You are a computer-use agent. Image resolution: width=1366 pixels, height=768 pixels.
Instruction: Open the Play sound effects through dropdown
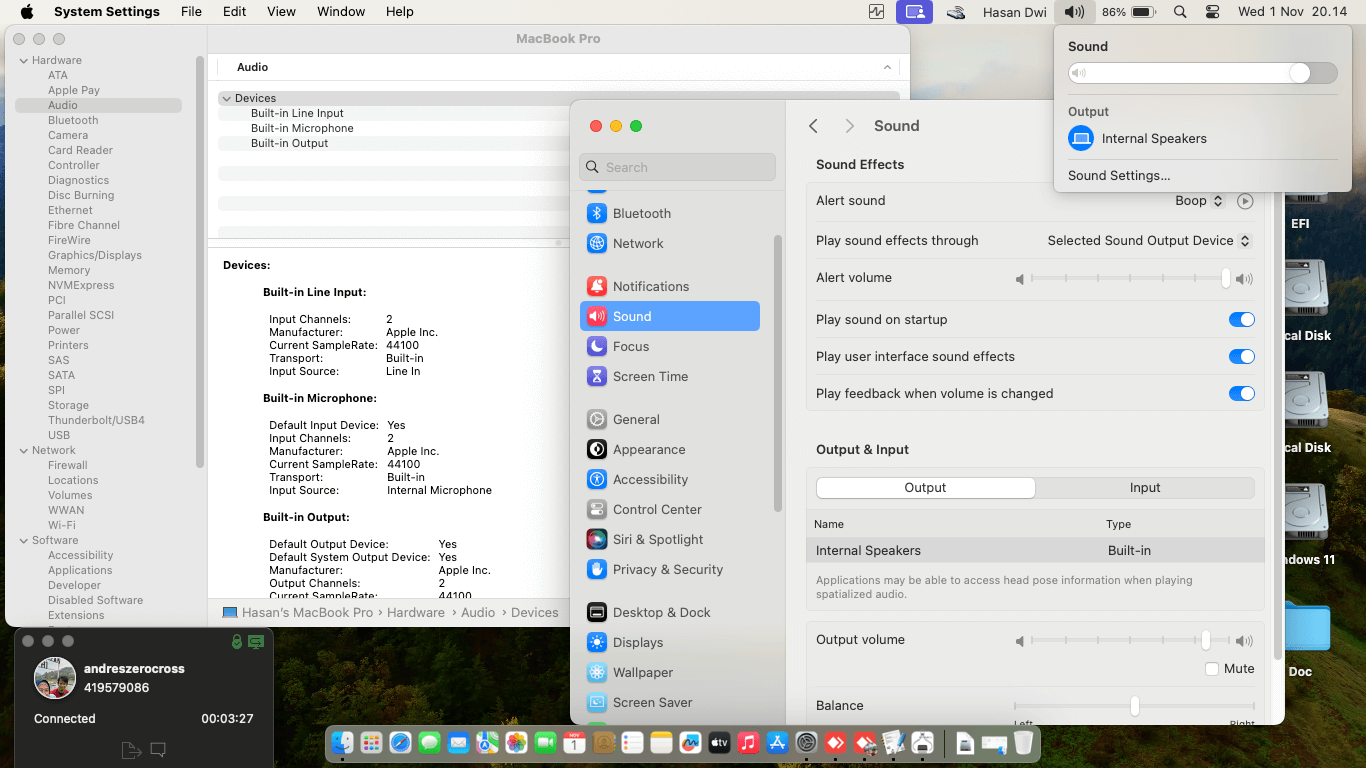[1148, 241]
